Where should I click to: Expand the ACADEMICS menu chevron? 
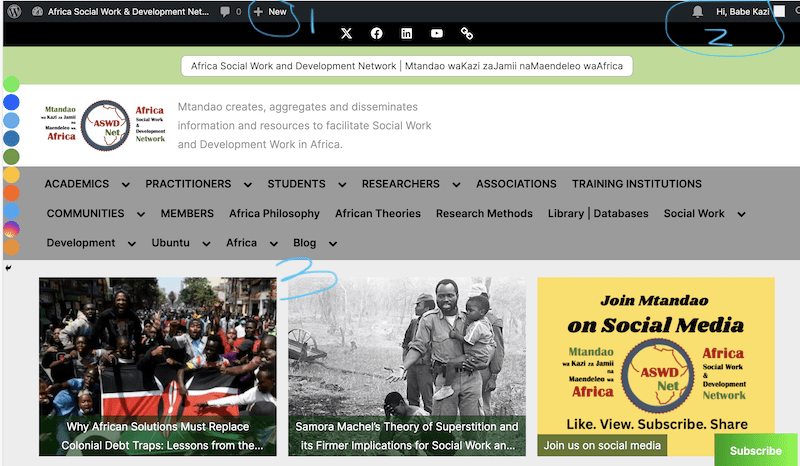click(126, 185)
